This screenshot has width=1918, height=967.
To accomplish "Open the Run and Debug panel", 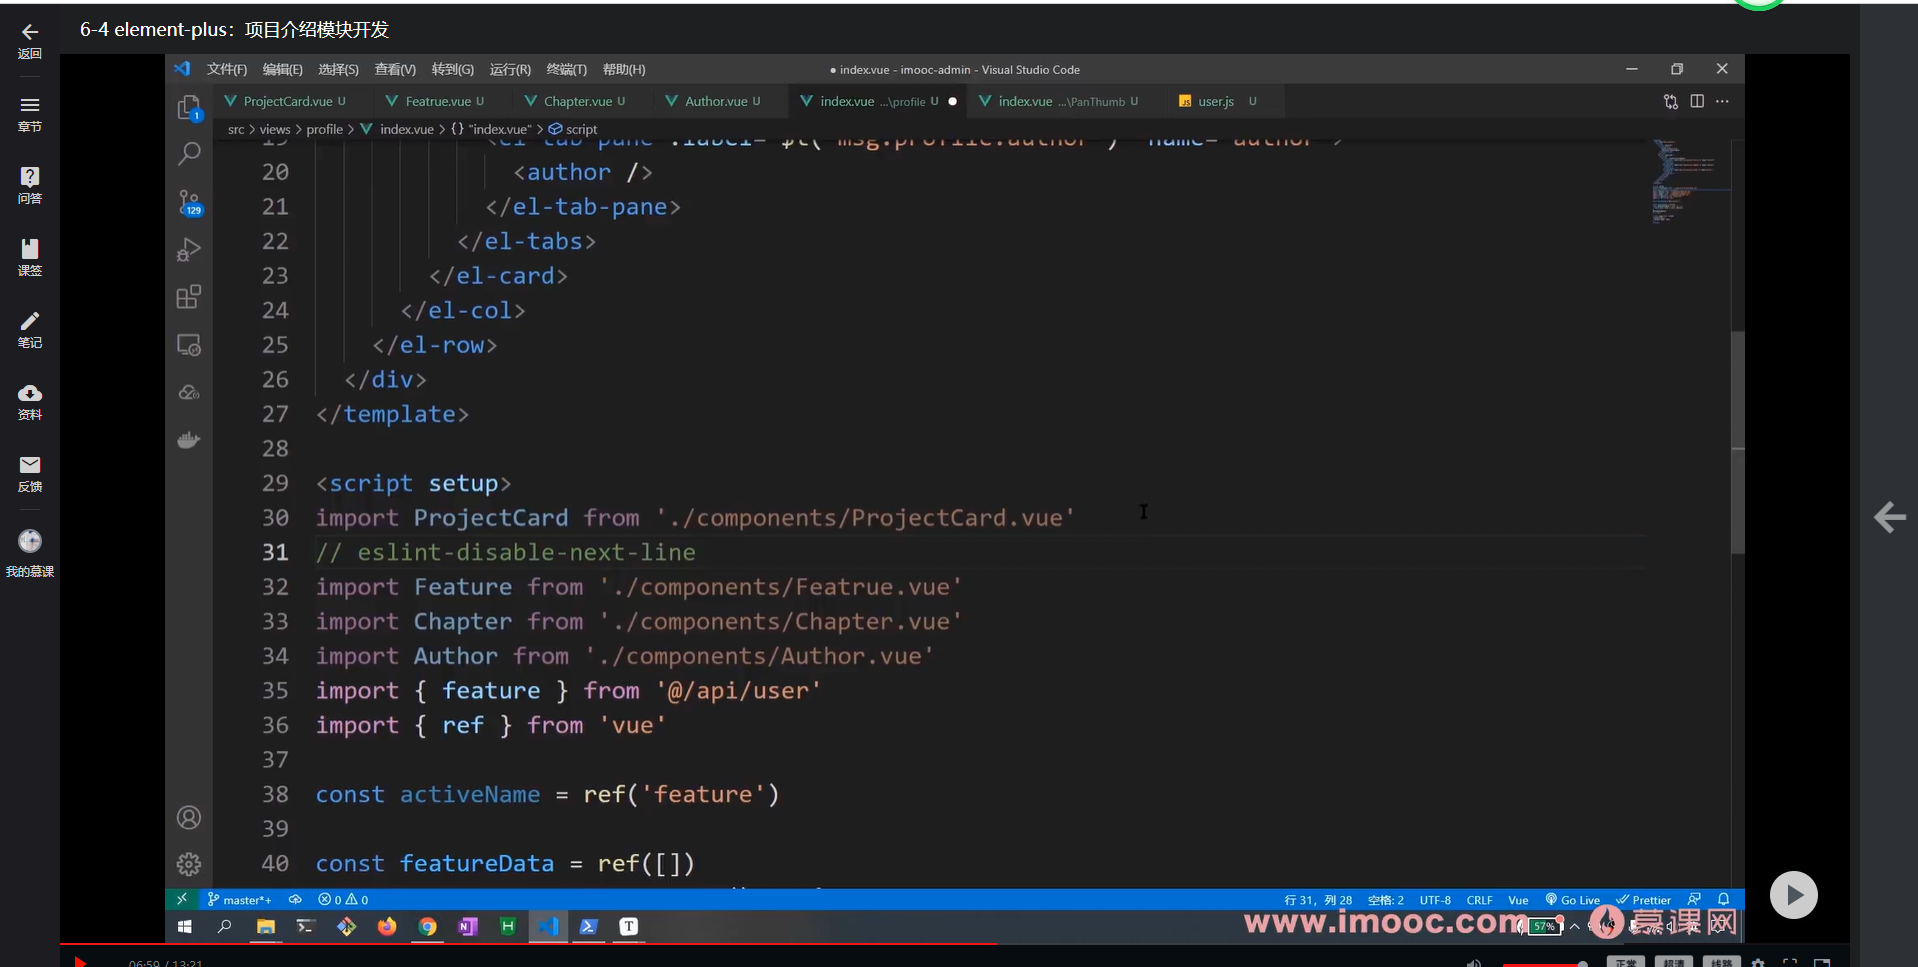I will [189, 250].
